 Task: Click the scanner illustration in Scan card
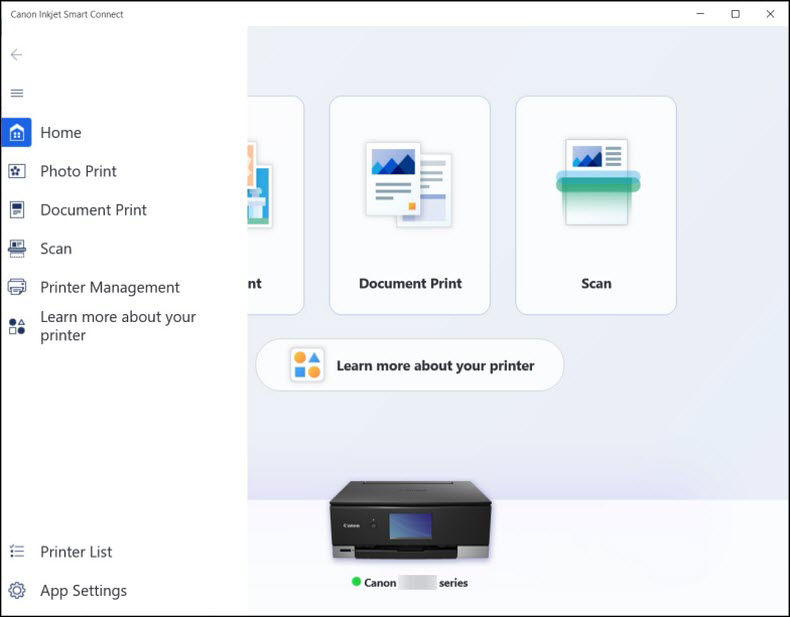[598, 182]
